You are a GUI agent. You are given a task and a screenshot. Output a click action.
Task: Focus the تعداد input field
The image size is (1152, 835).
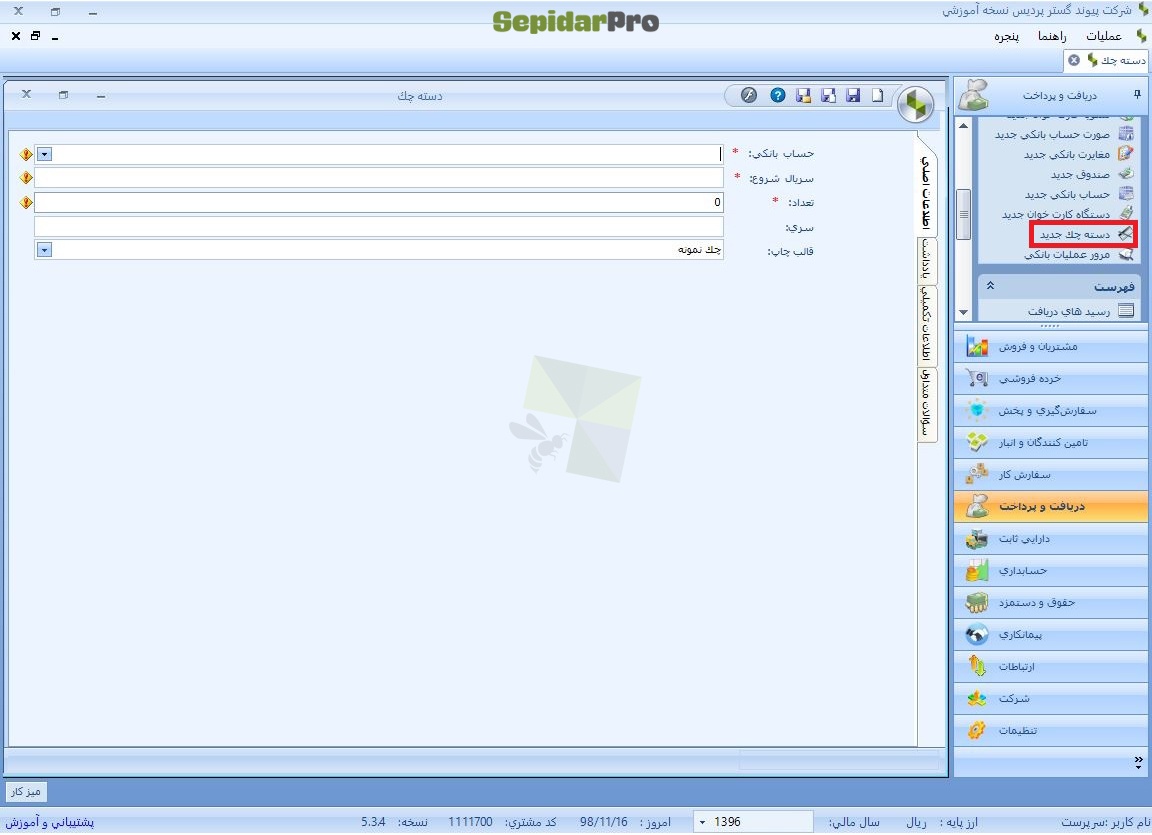pos(379,202)
